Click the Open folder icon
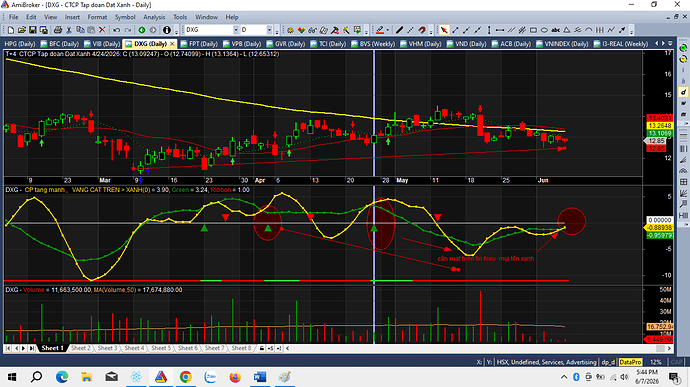 point(22,30)
